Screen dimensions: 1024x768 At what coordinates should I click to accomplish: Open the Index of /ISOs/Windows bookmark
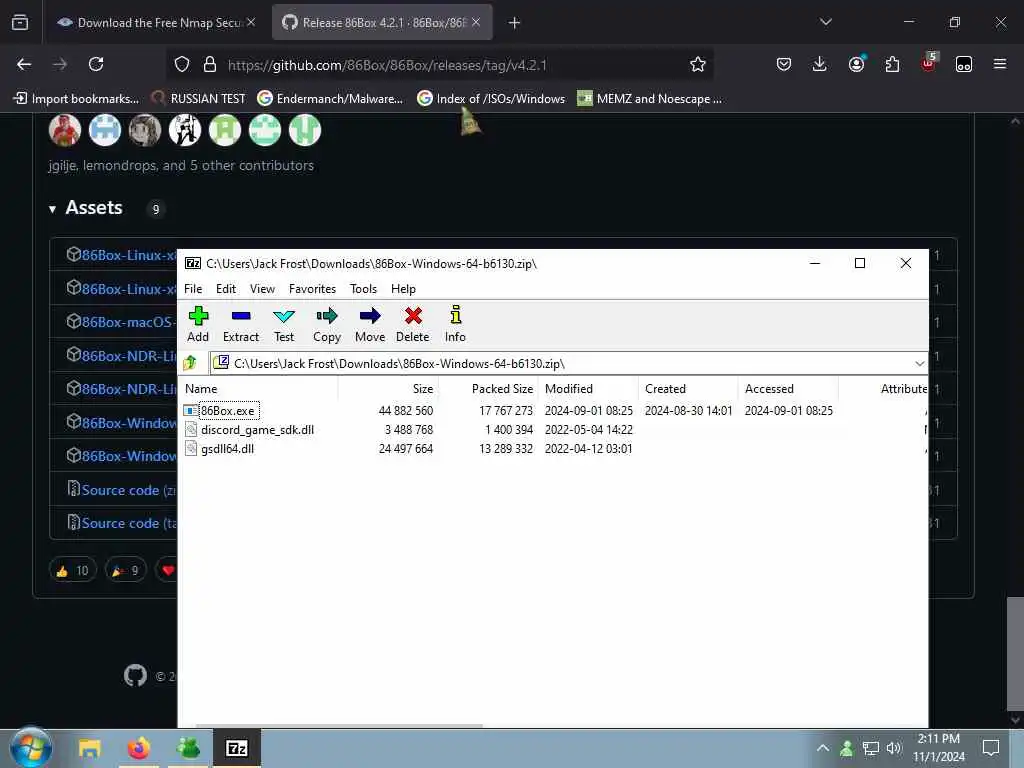(491, 99)
